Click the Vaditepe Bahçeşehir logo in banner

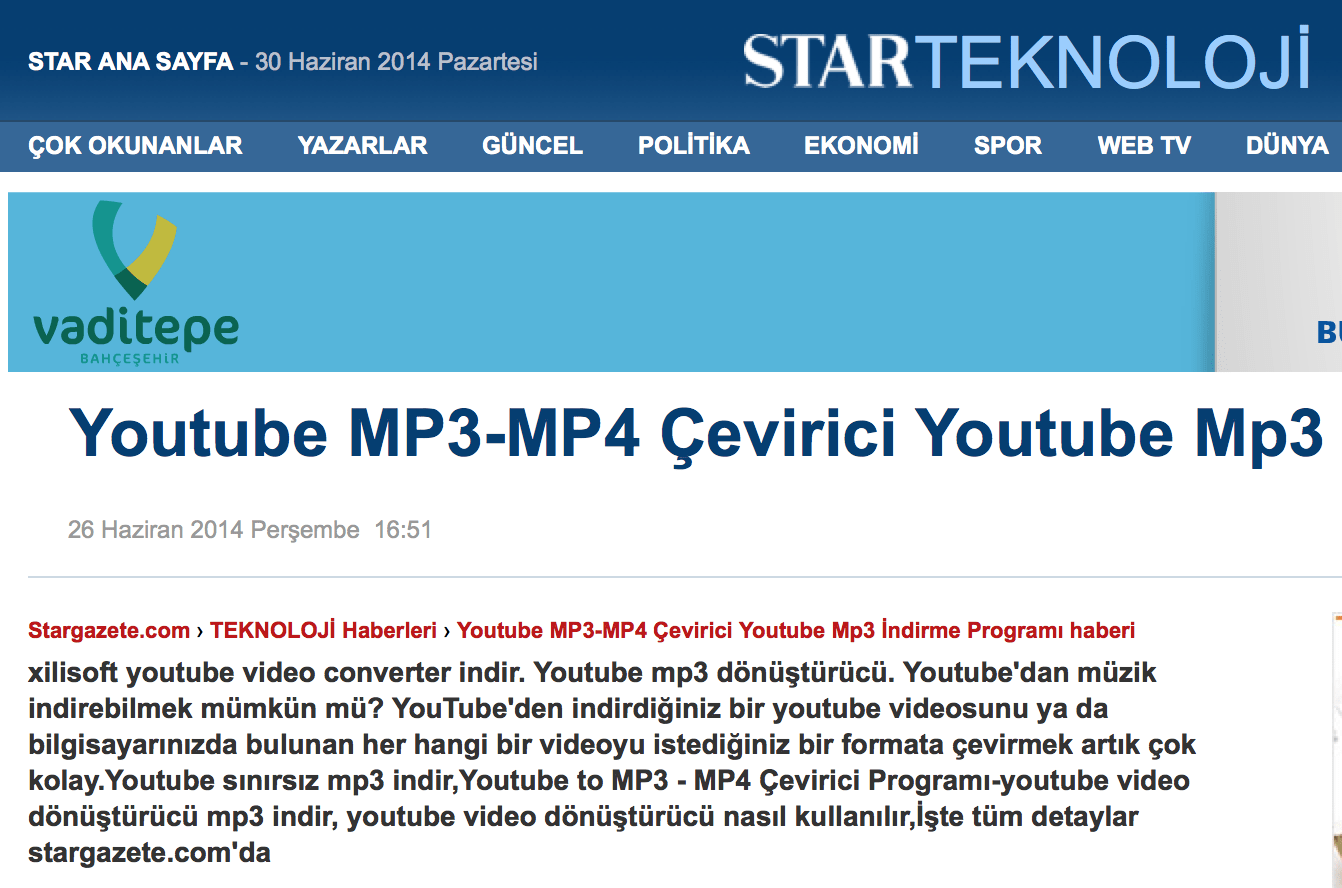[x=136, y=283]
